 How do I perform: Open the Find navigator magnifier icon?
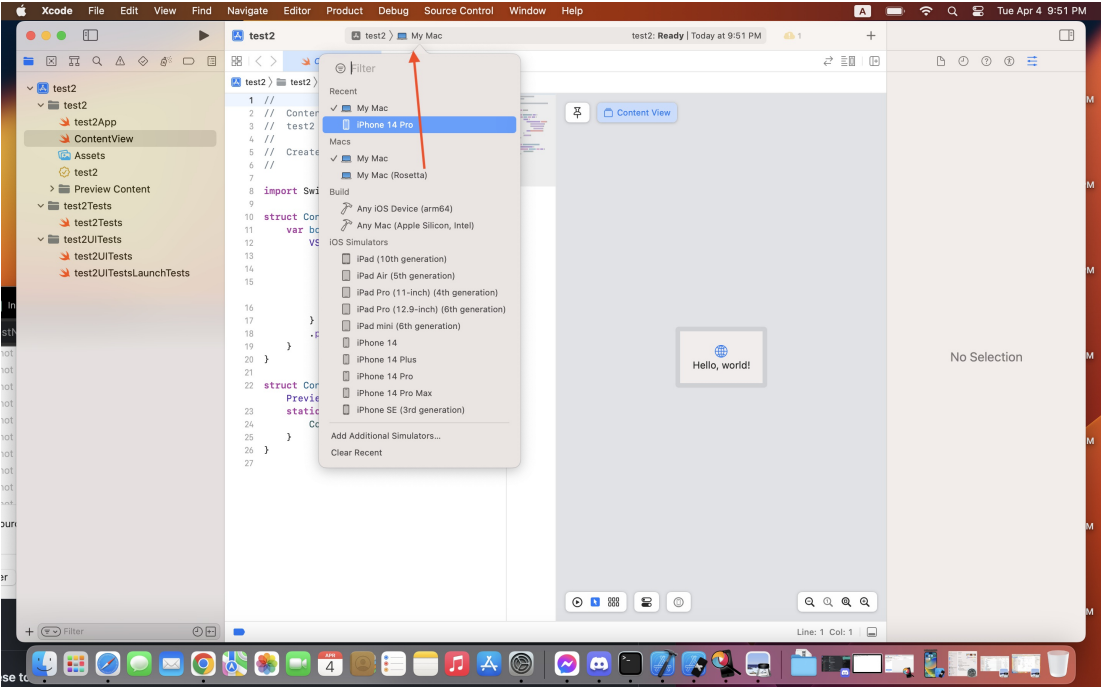97,61
